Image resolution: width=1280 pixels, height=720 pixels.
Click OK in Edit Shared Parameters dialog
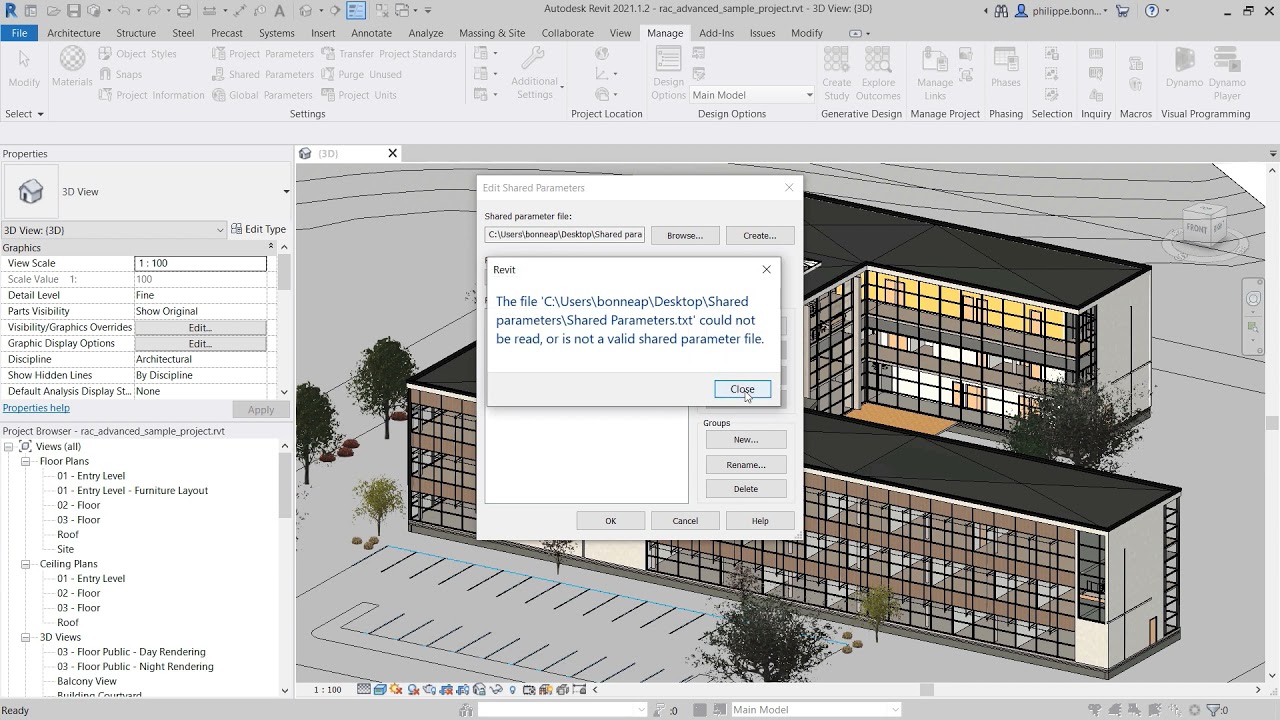click(x=611, y=521)
